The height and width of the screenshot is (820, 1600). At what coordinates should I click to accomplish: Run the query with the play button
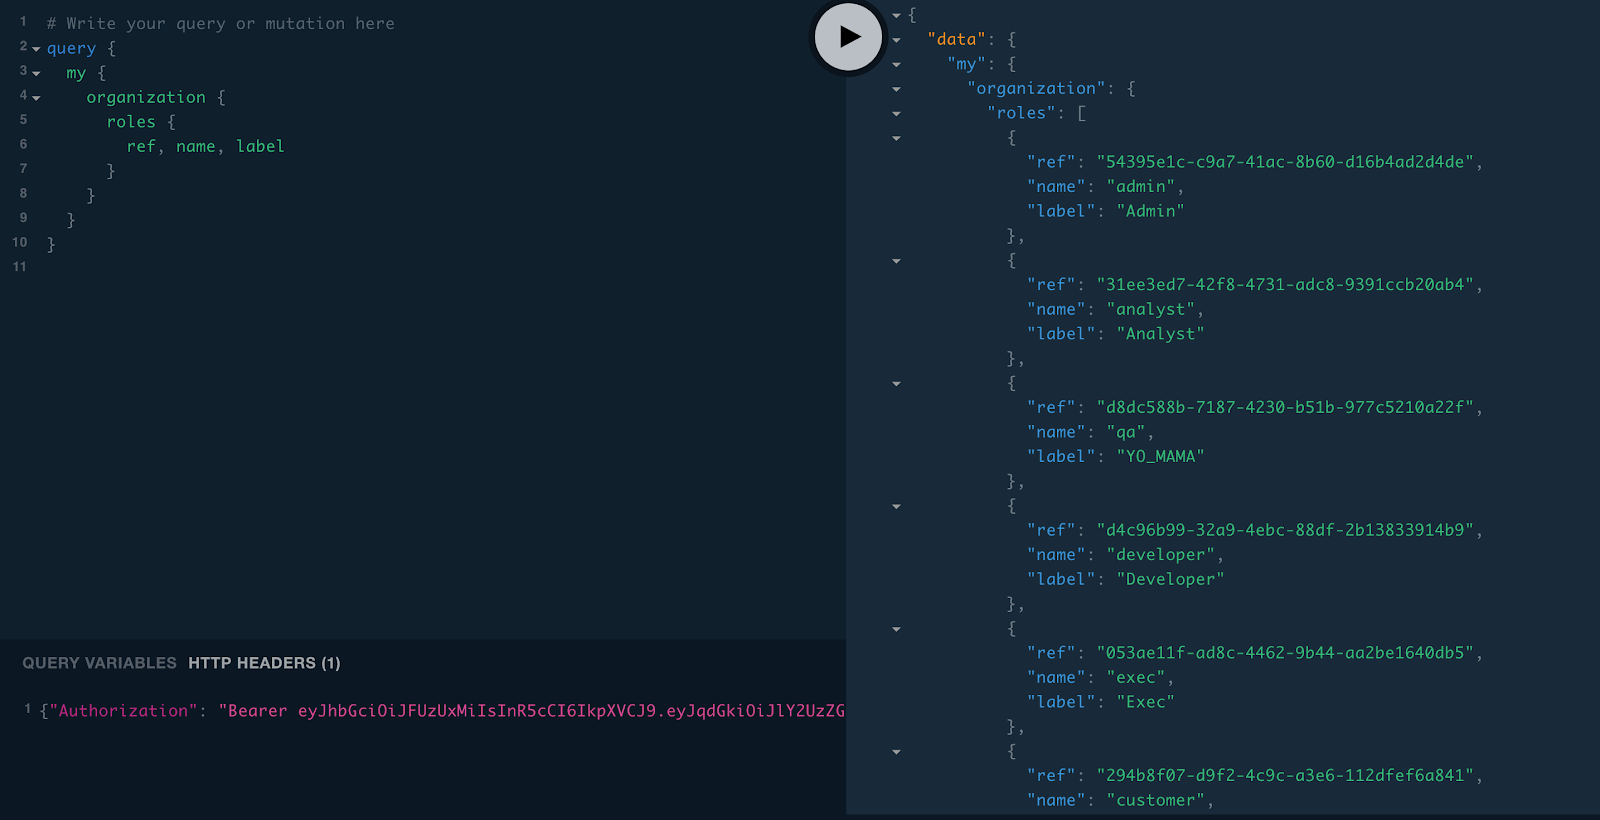click(848, 37)
